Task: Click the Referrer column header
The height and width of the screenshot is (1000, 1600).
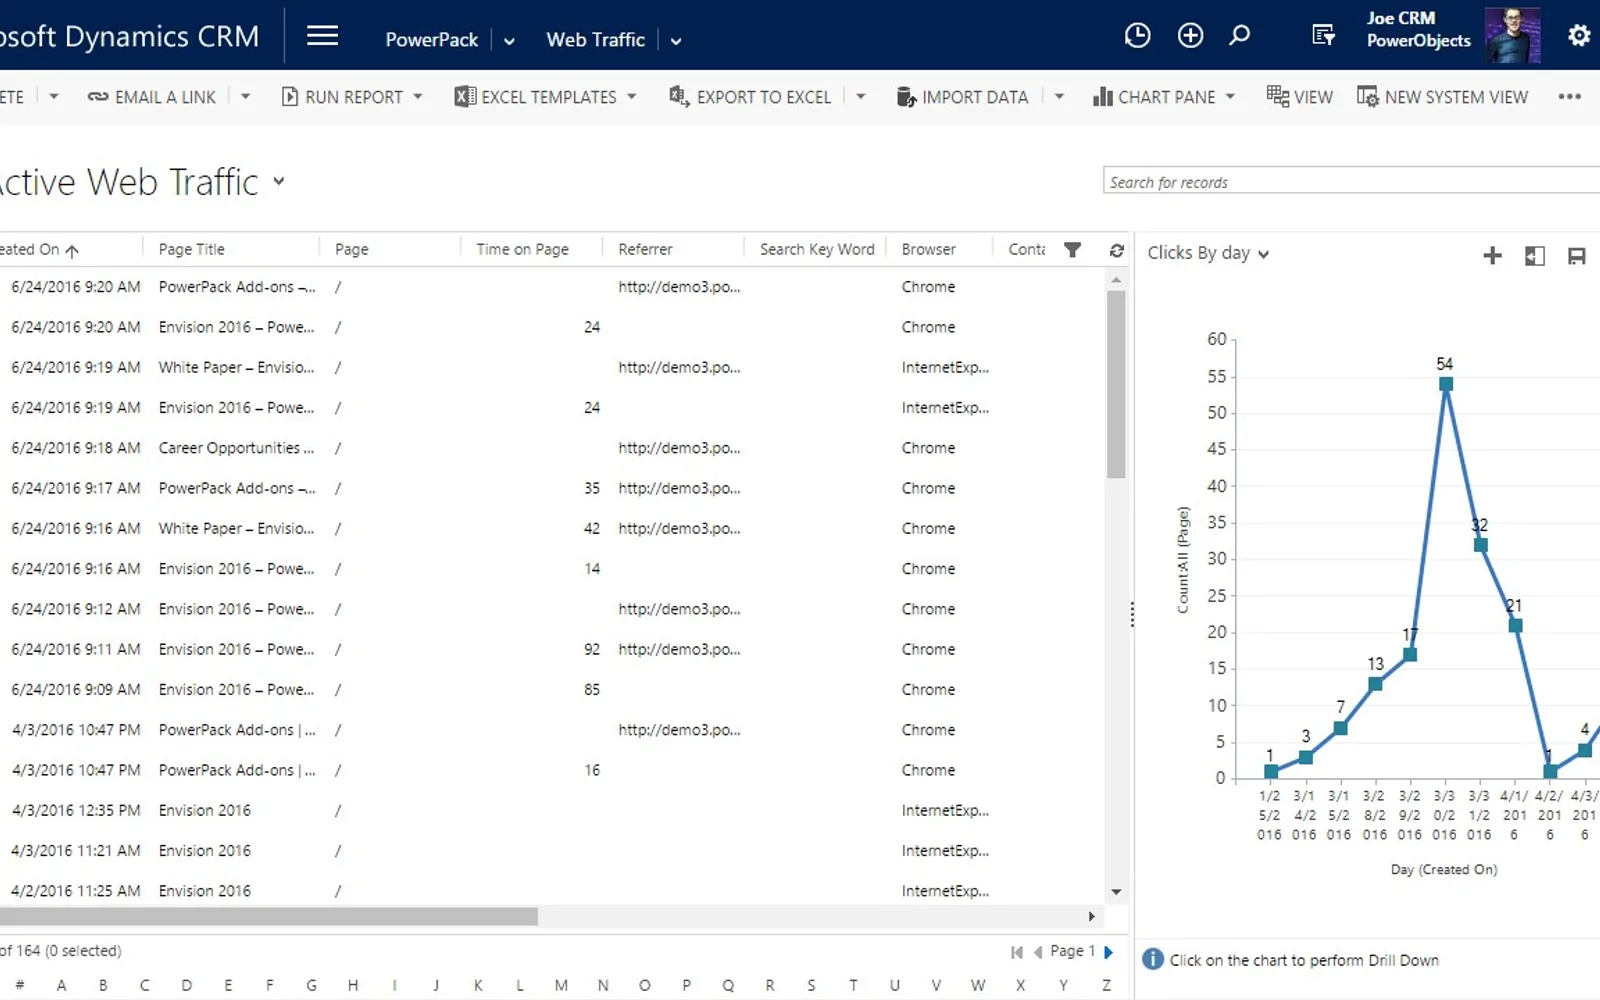Action: click(645, 249)
